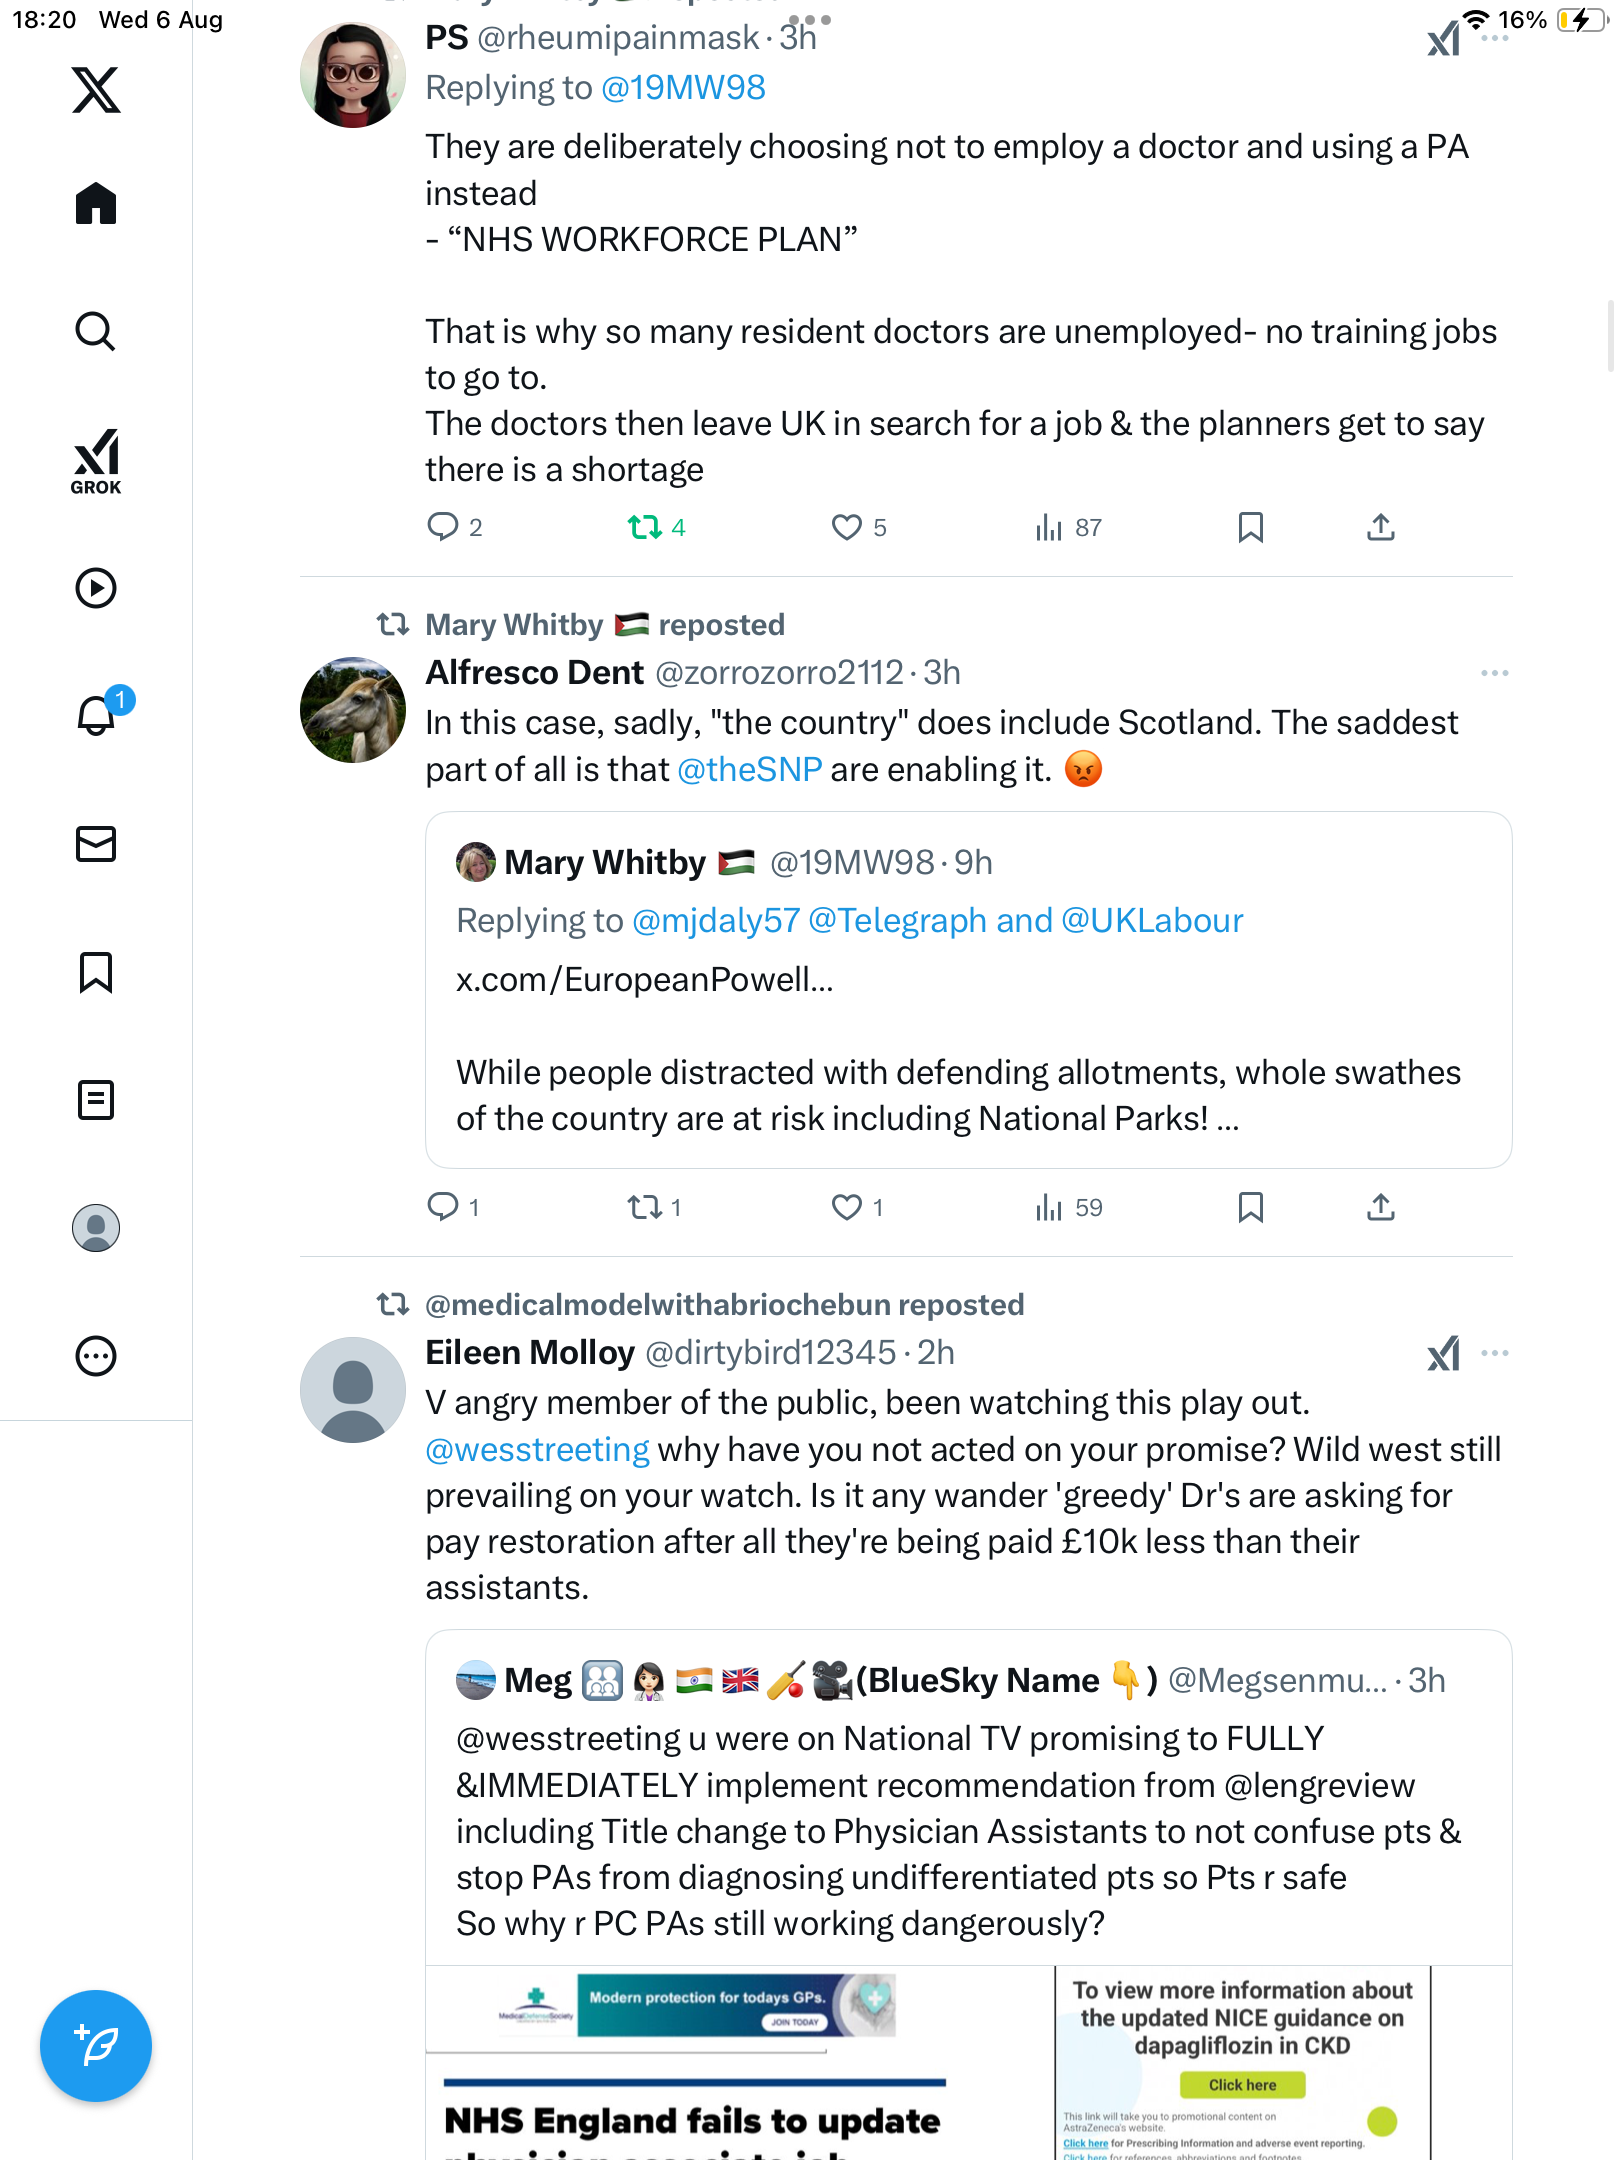Like the PS @rheumipainmask post
The width and height of the screenshot is (1620, 2160).
point(847,527)
